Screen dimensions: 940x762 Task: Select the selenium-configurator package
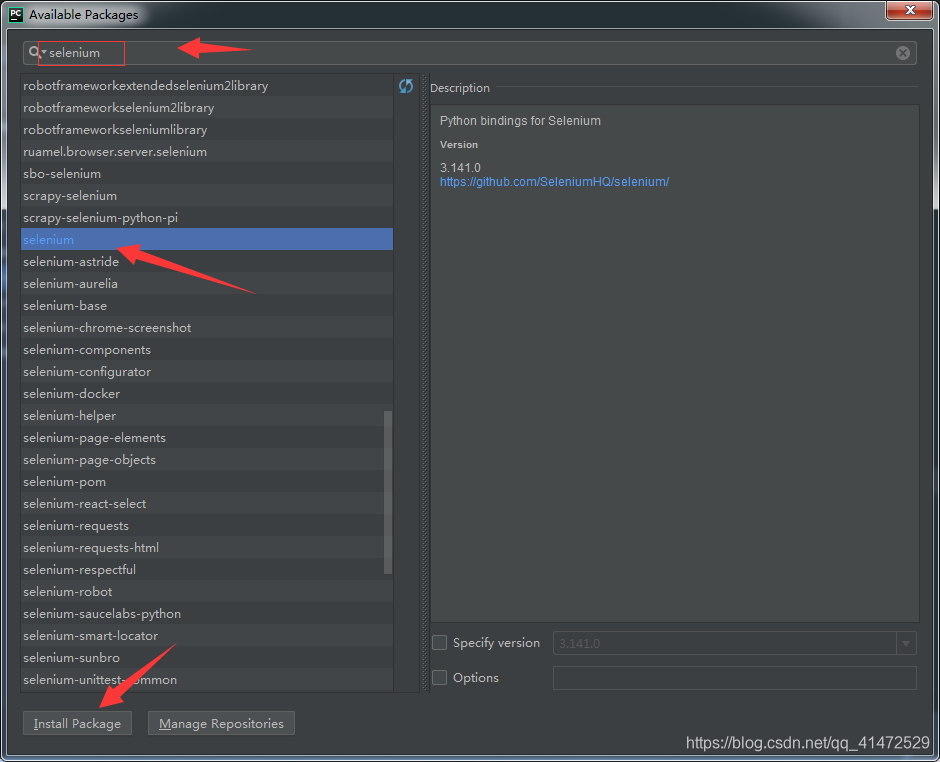point(207,372)
